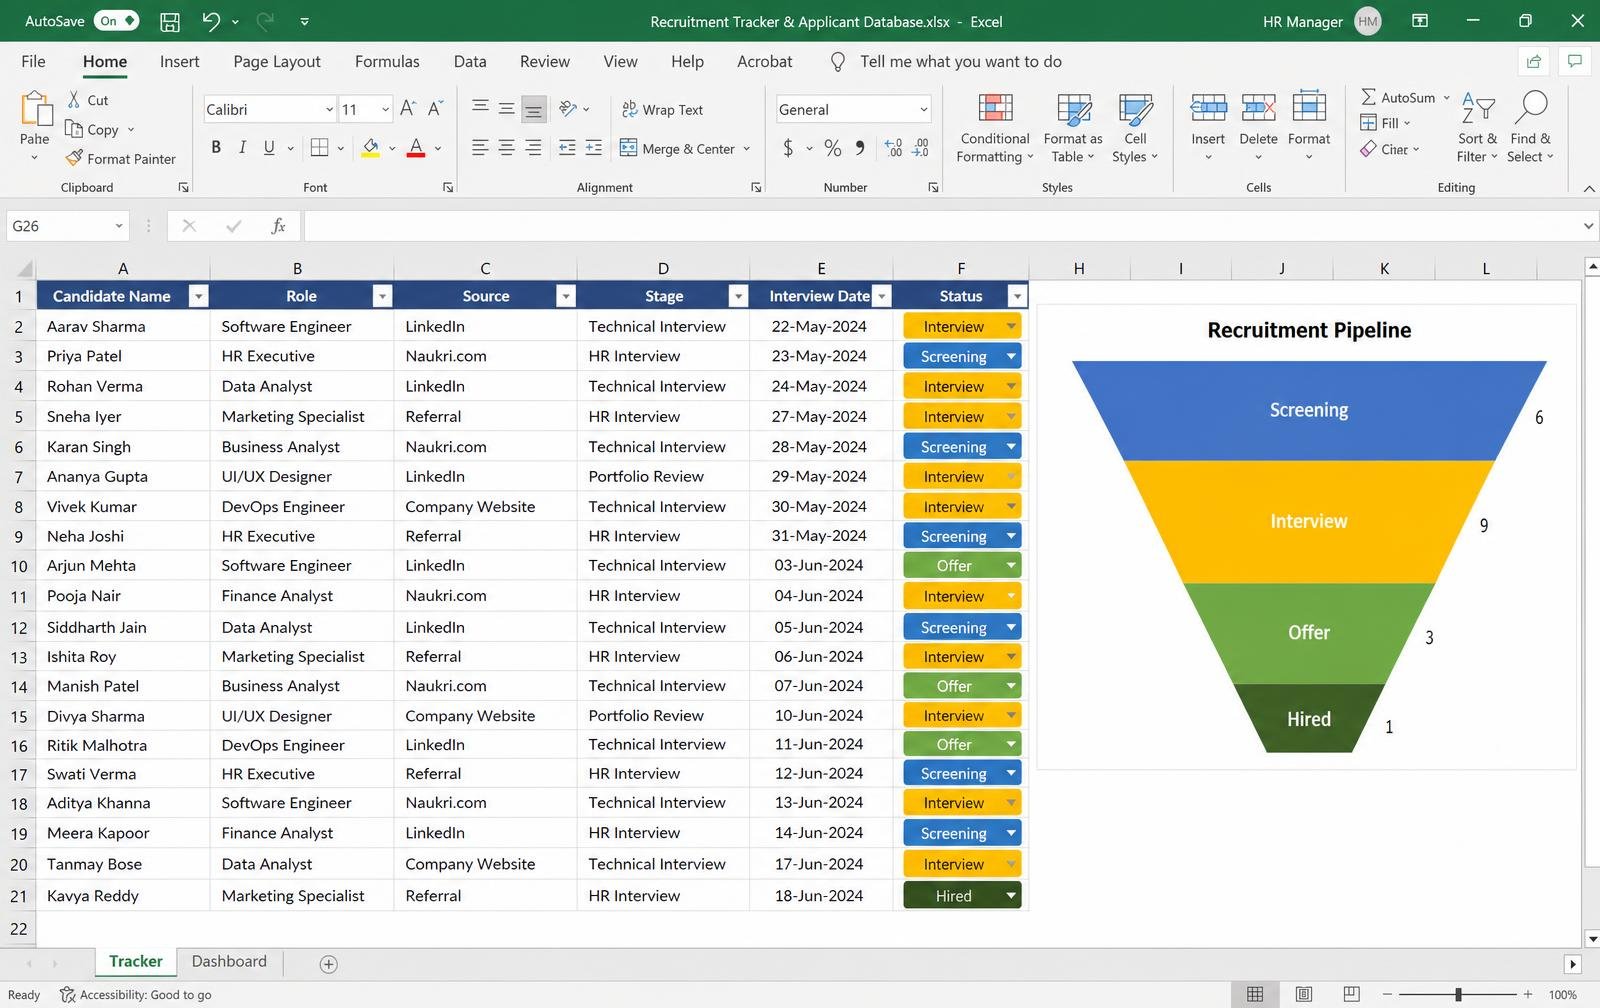The width and height of the screenshot is (1600, 1008).
Task: Click the Orientation text angle icon
Action: (x=568, y=108)
